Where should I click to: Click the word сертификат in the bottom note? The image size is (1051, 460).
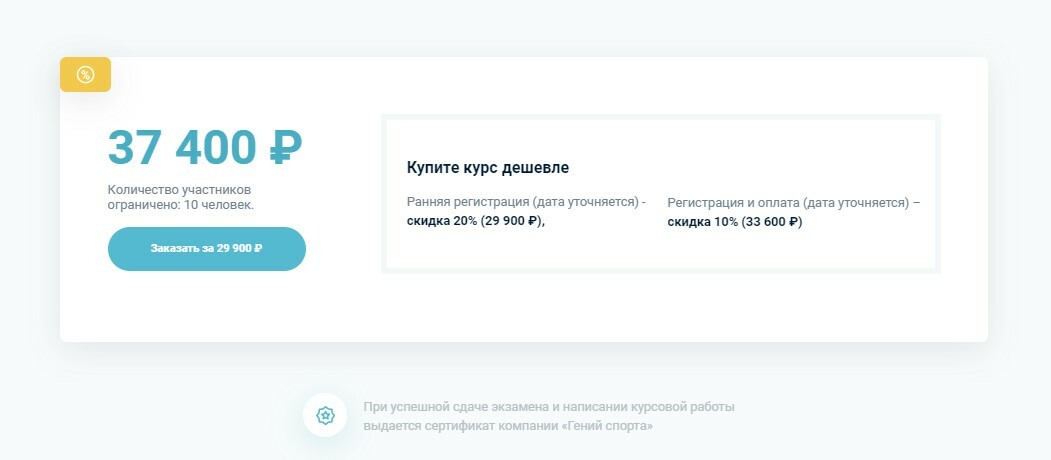[x=457, y=426]
